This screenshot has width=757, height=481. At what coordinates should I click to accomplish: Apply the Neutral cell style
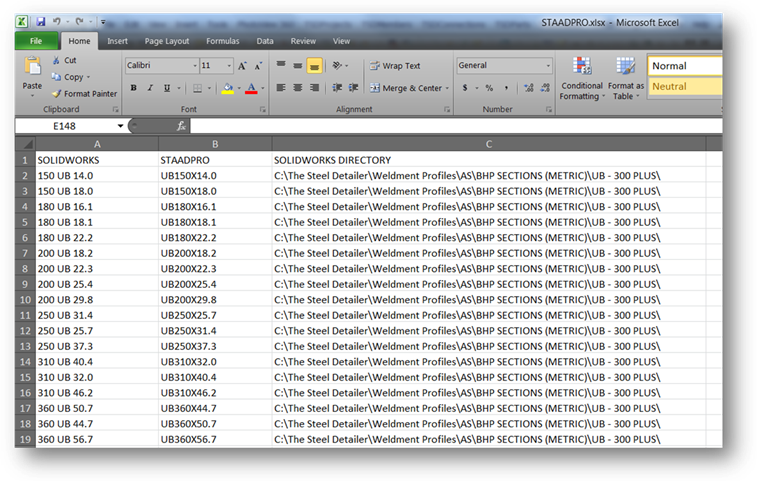(685, 86)
